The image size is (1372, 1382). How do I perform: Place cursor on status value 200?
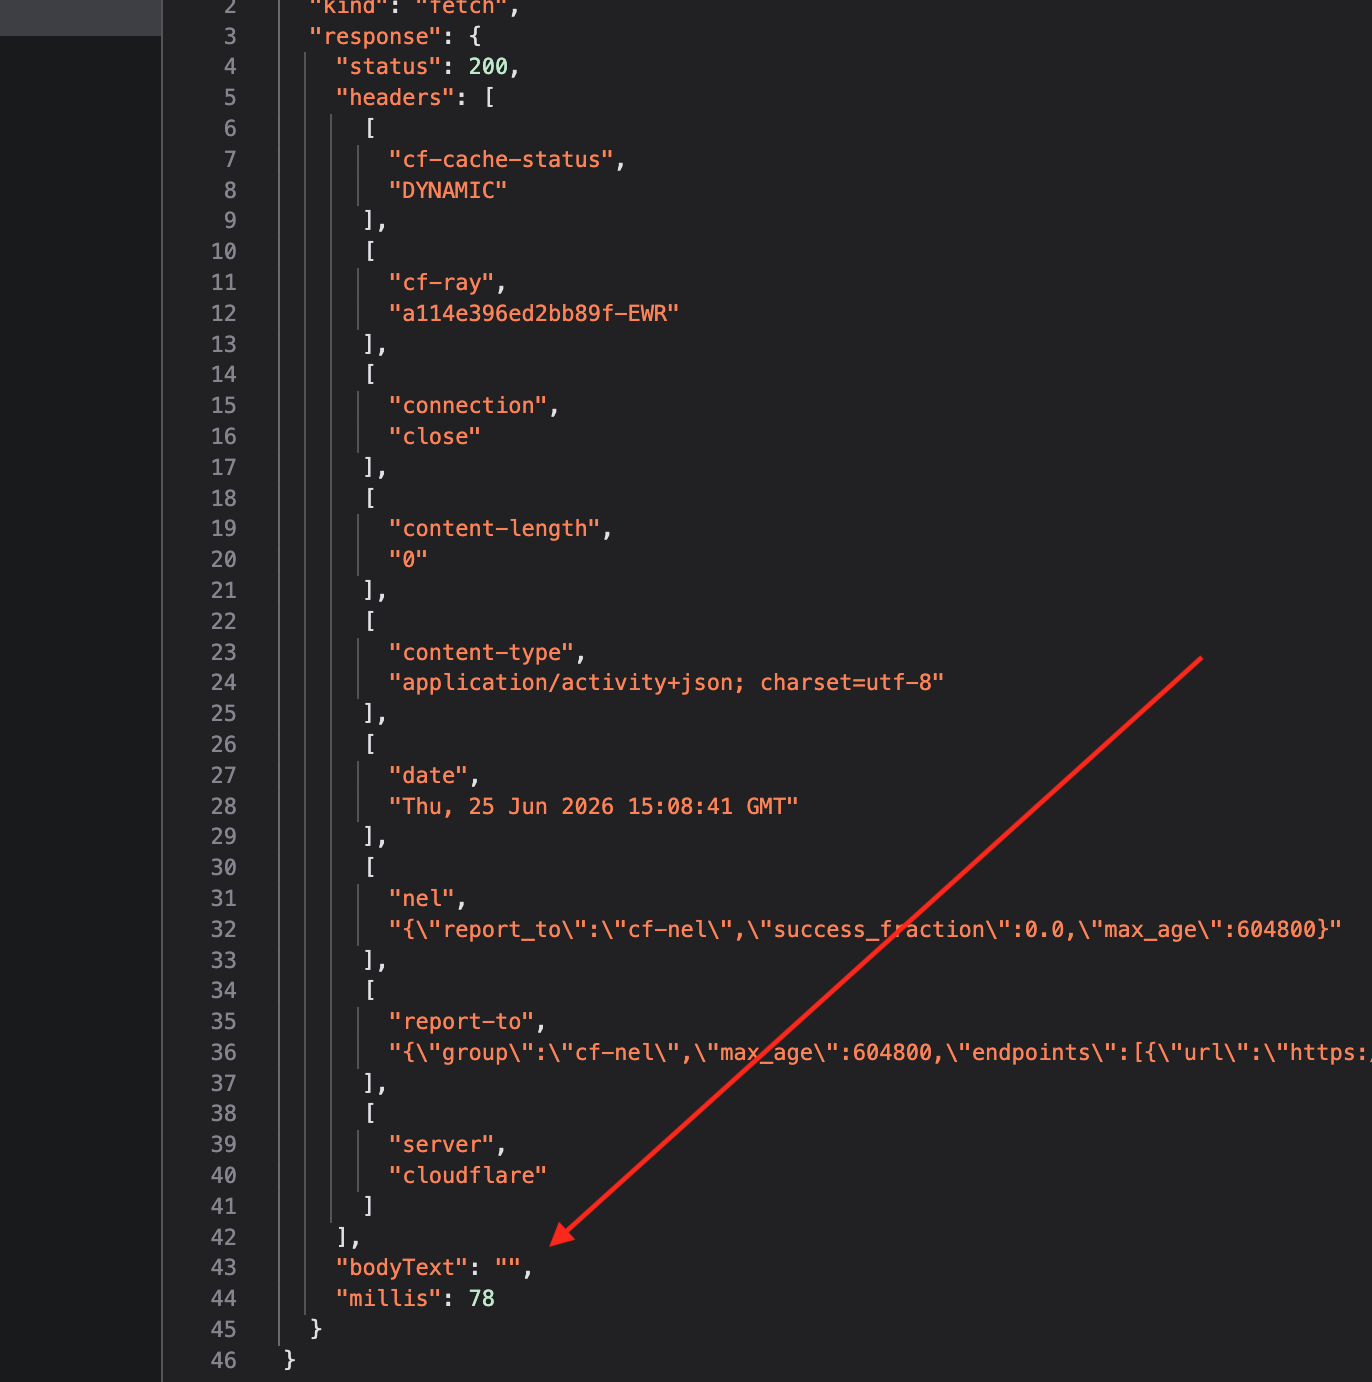488,66
